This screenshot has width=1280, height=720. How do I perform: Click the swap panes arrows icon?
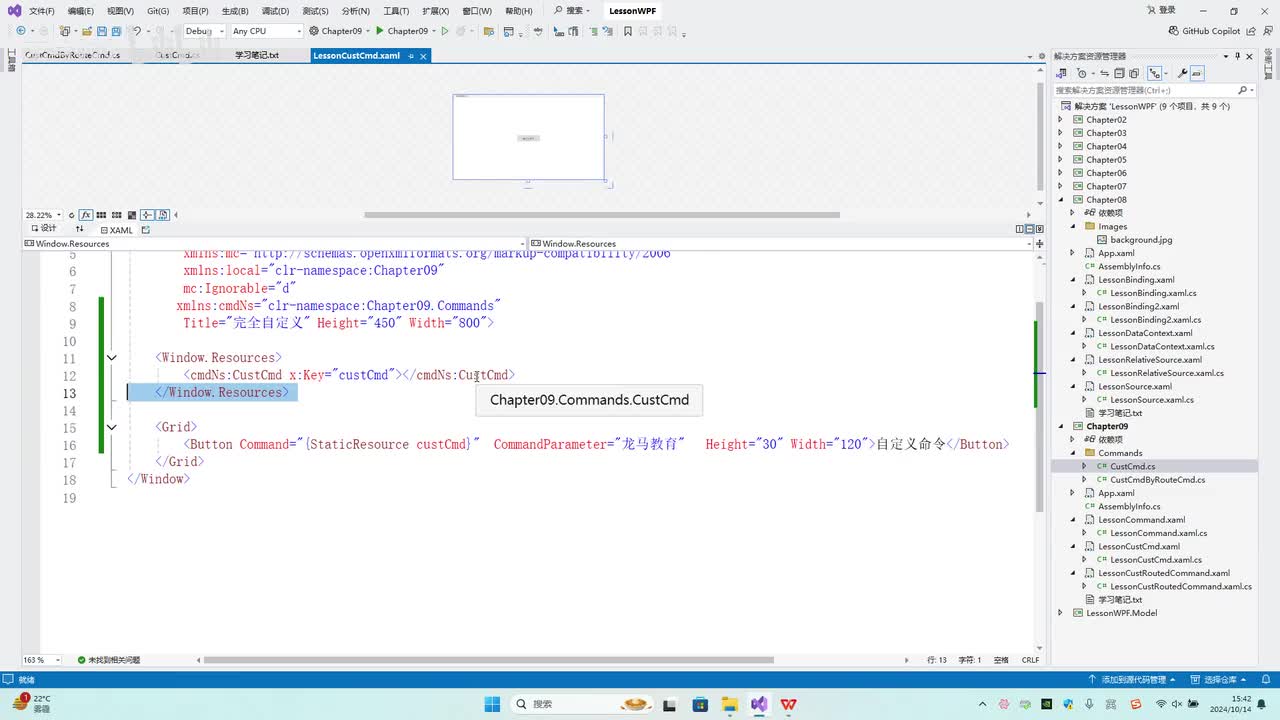[x=80, y=229]
